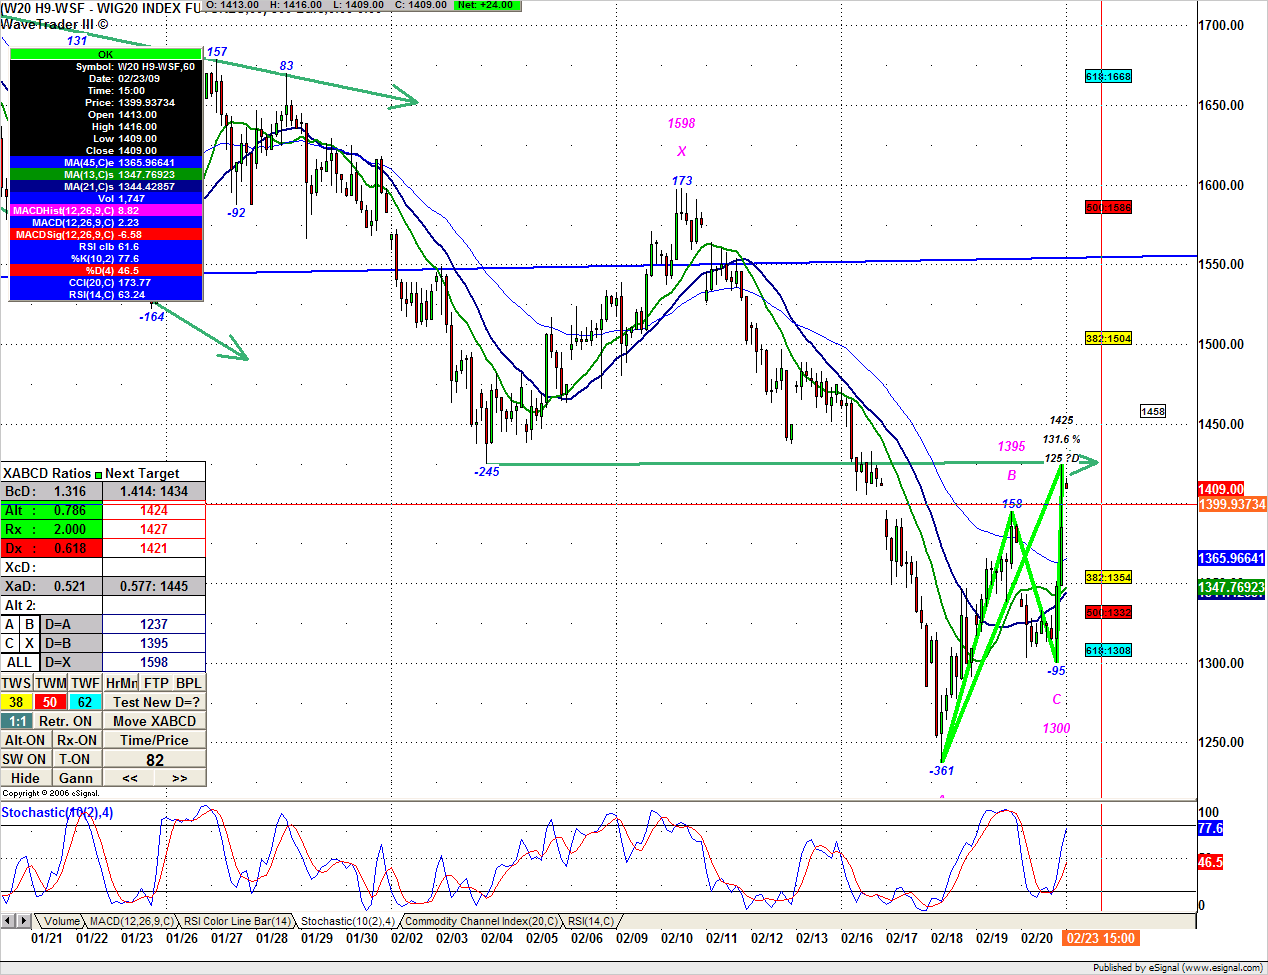Click the FTP button
Screen dimensions: 1268x975
pyautogui.click(x=156, y=683)
